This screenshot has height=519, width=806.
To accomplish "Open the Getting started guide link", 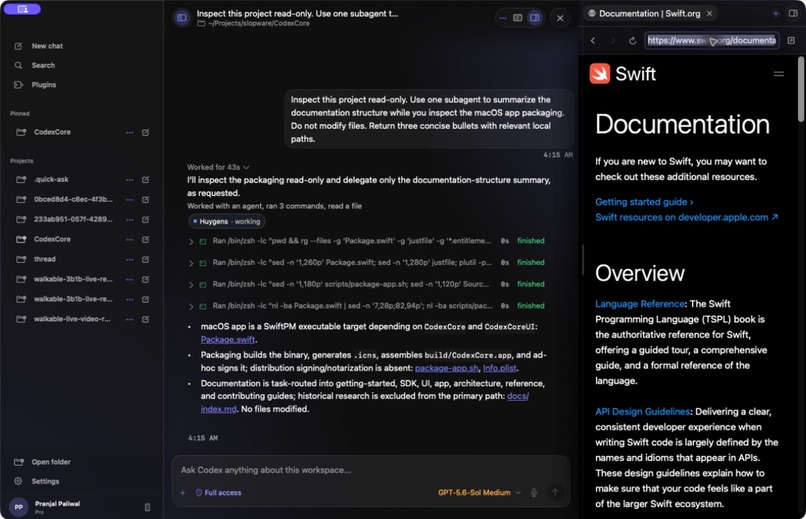I will 644,202.
